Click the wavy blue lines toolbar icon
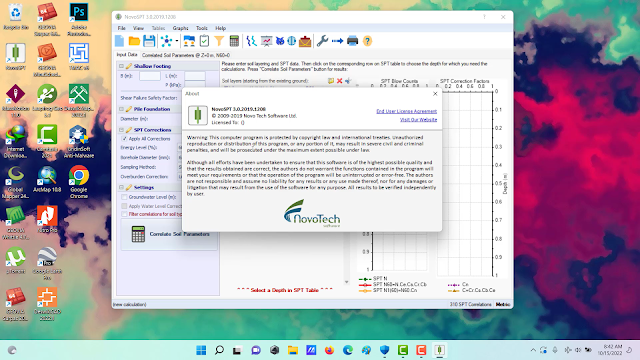The width and height of the screenshot is (640, 360). tap(251, 41)
